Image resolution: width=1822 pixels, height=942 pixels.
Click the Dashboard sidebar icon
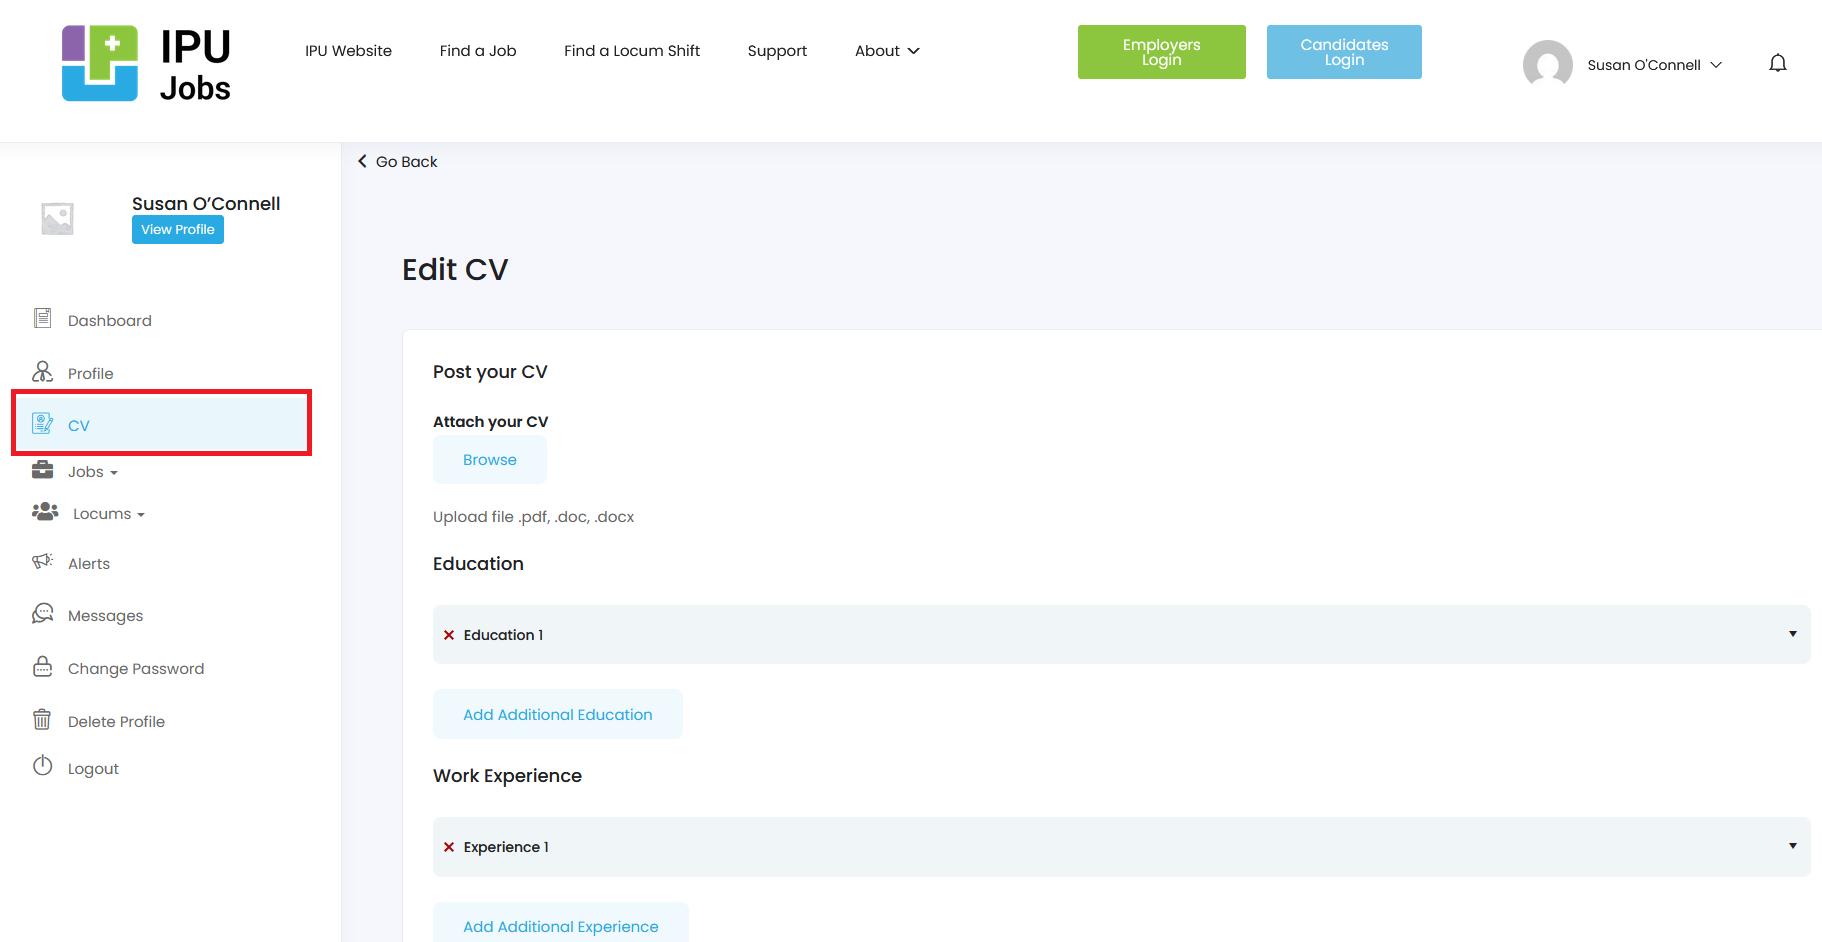(x=42, y=319)
